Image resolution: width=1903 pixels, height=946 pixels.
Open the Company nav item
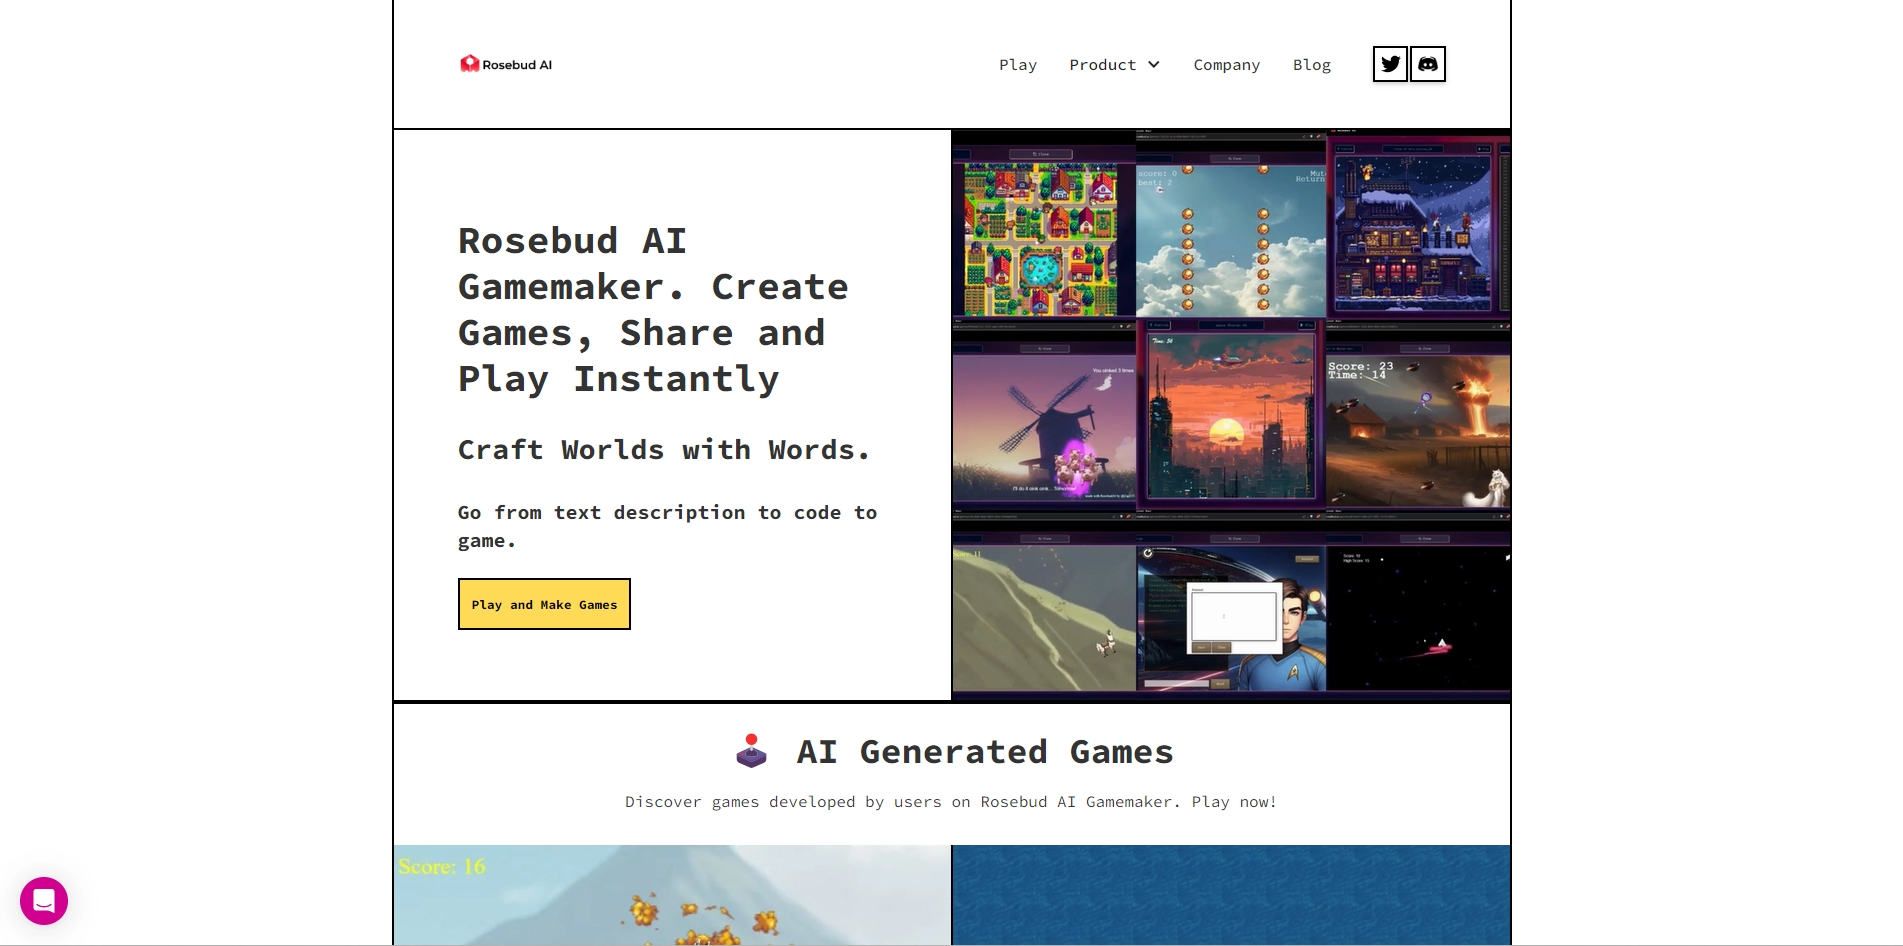point(1227,65)
